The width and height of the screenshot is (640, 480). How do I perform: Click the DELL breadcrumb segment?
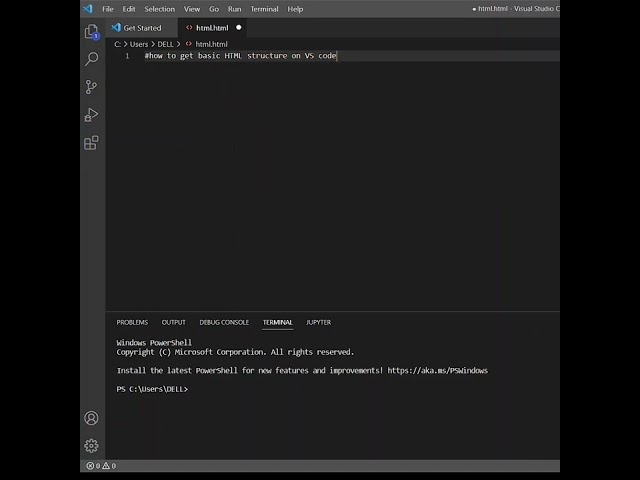point(165,44)
